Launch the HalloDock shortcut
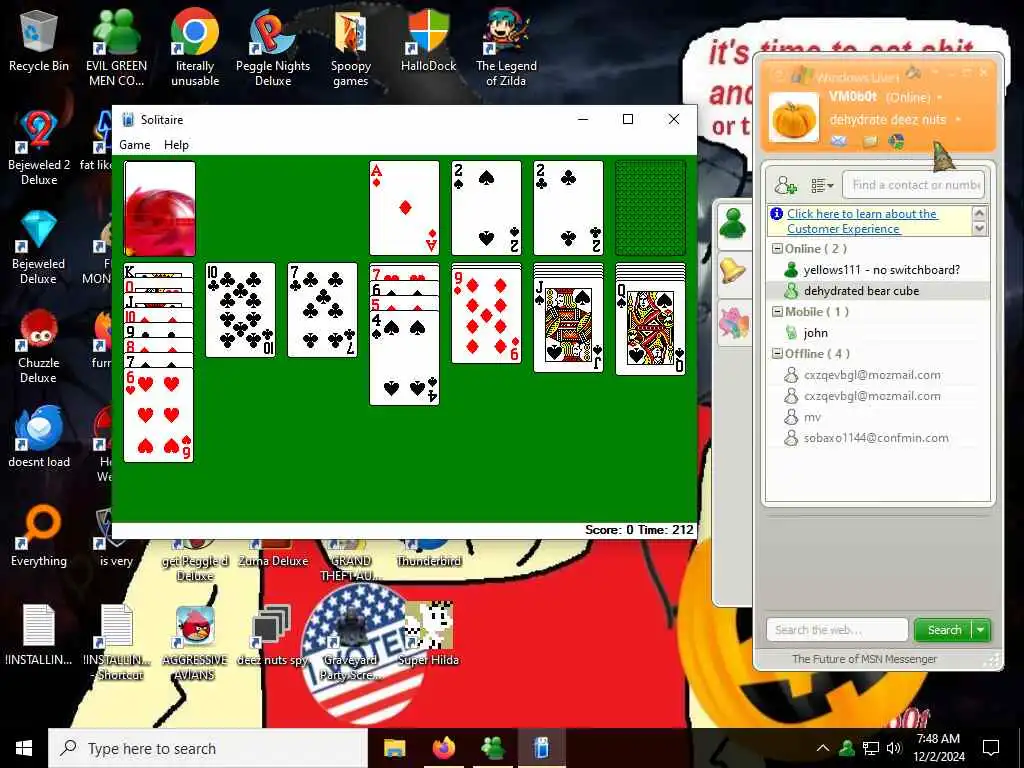1024x768 pixels. [428, 40]
